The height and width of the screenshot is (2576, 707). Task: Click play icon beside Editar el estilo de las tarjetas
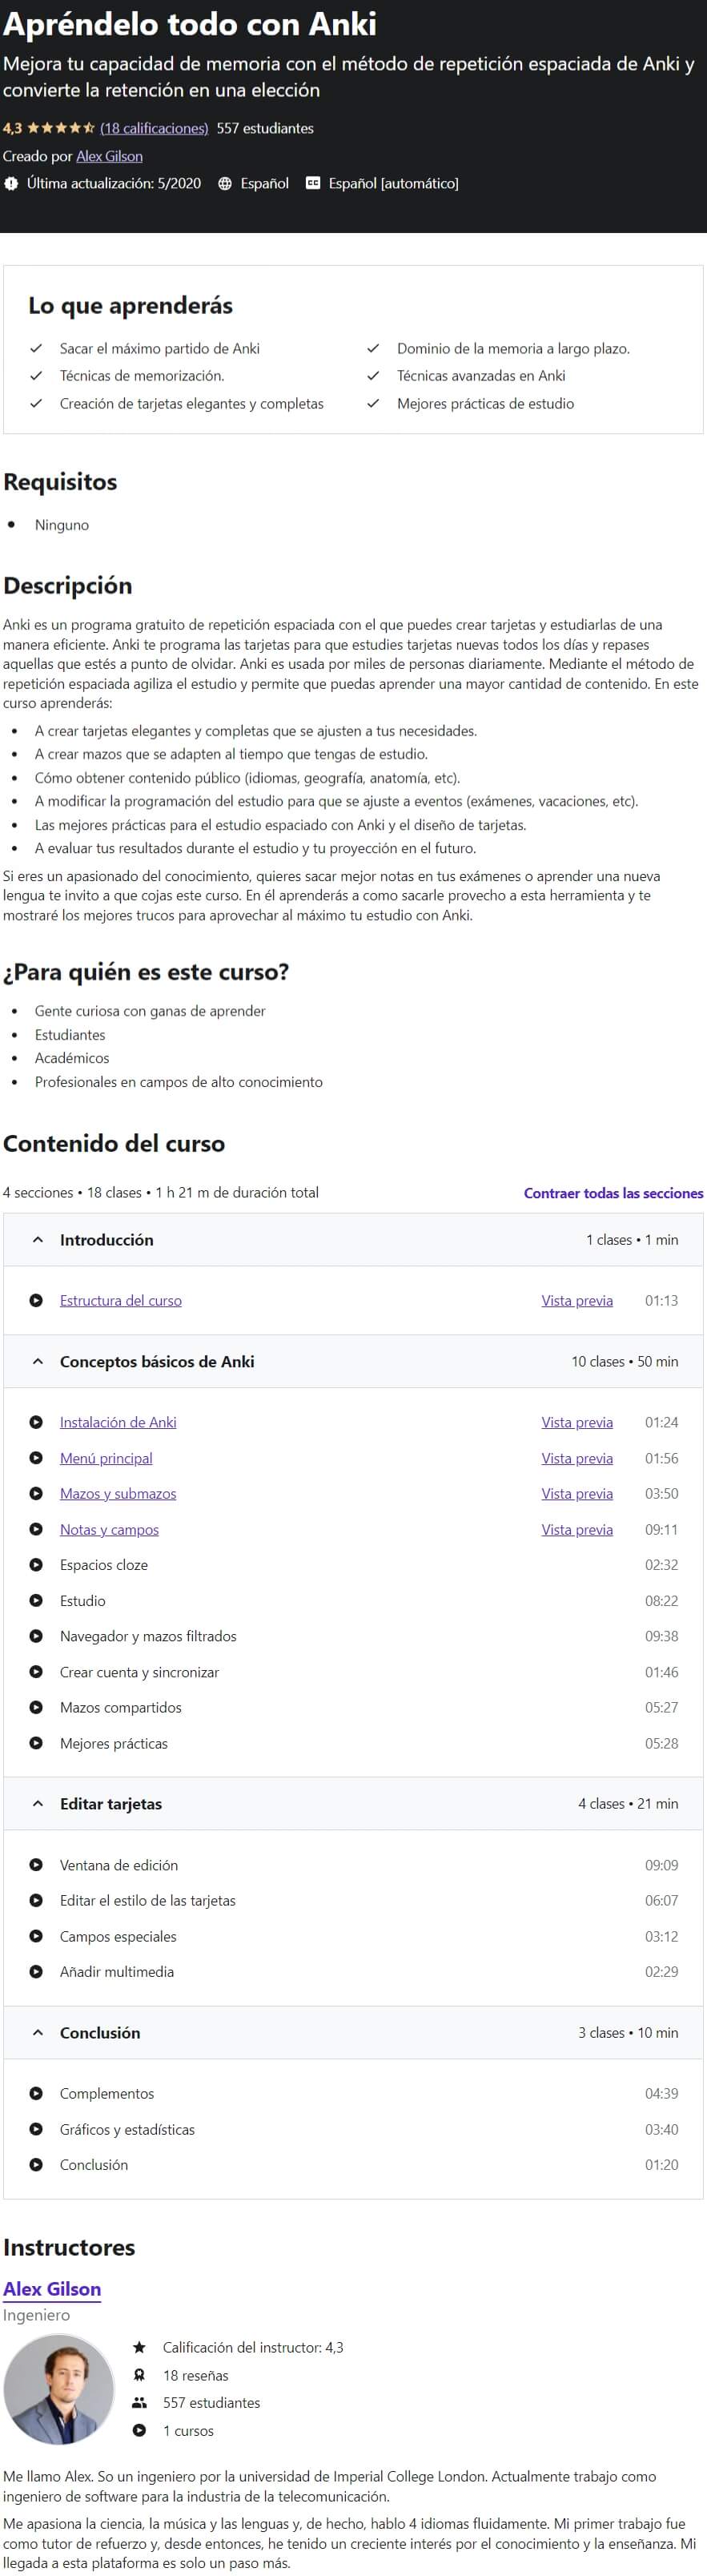(36, 1900)
